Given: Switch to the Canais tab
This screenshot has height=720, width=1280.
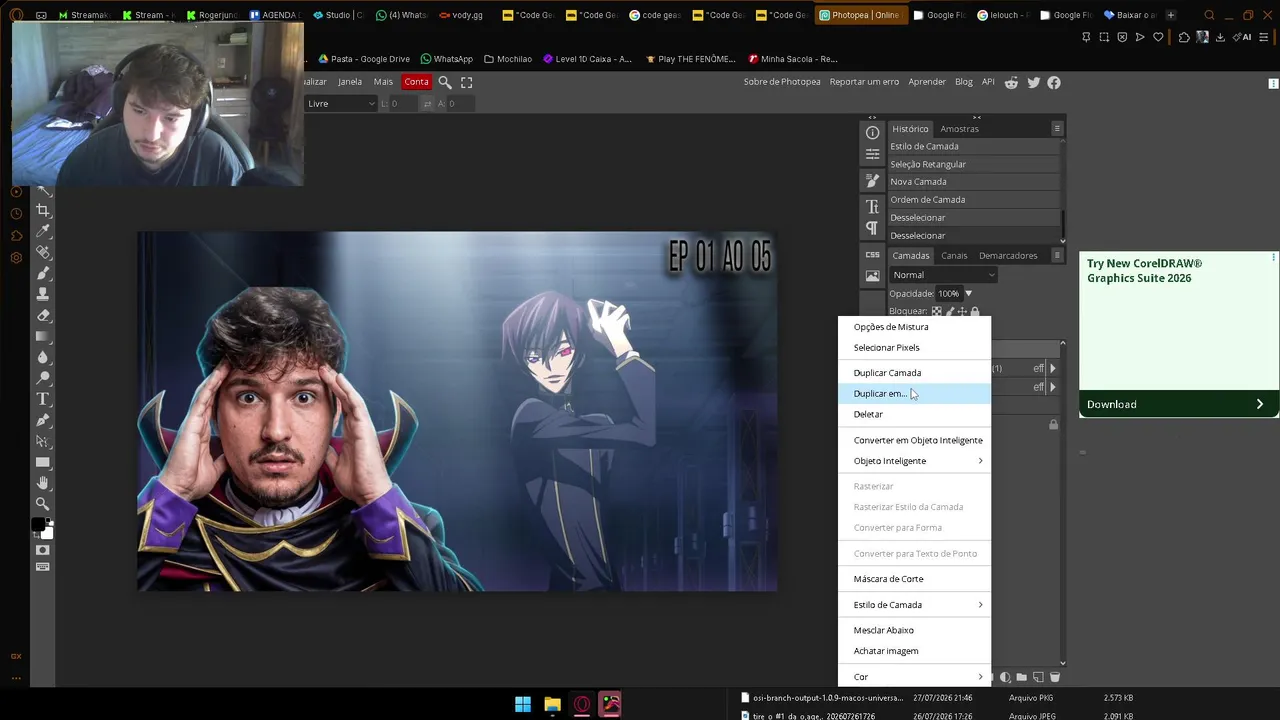Looking at the screenshot, I should pos(954,255).
